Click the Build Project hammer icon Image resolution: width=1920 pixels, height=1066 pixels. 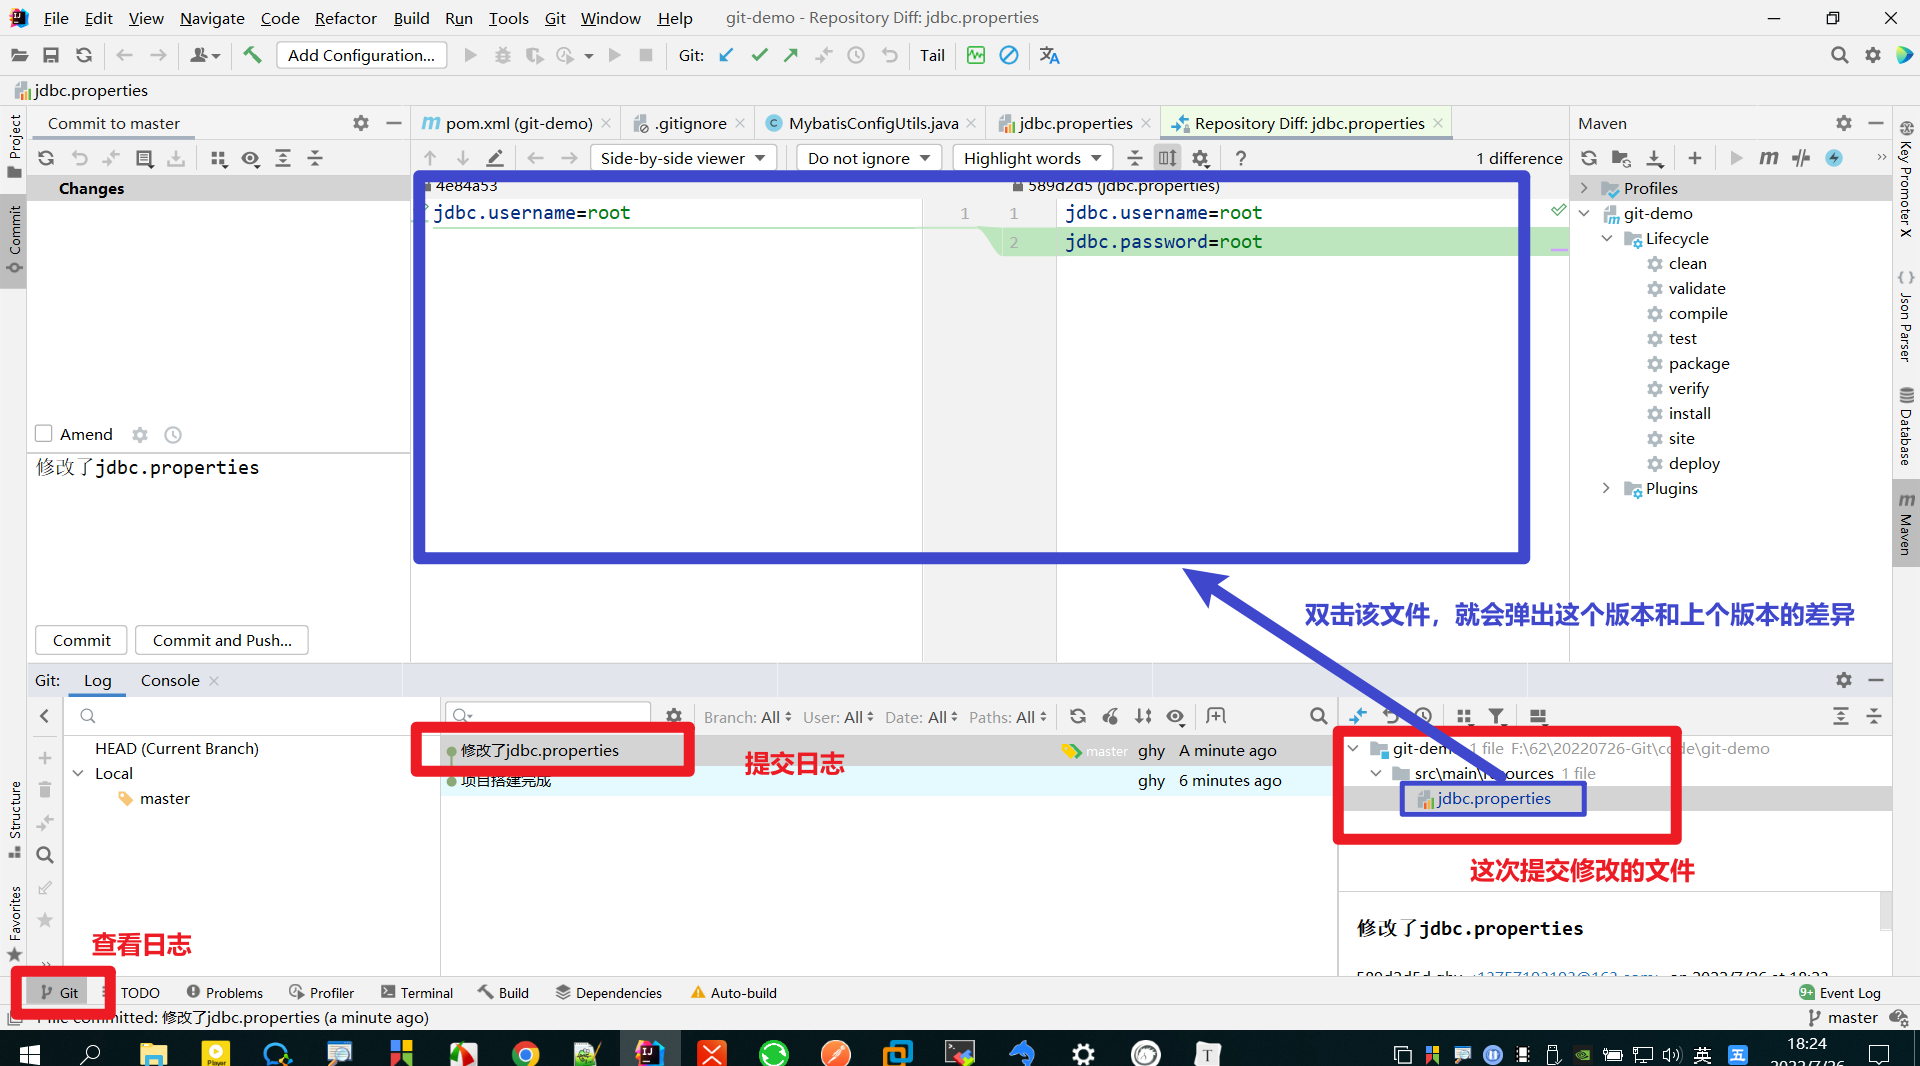252,56
